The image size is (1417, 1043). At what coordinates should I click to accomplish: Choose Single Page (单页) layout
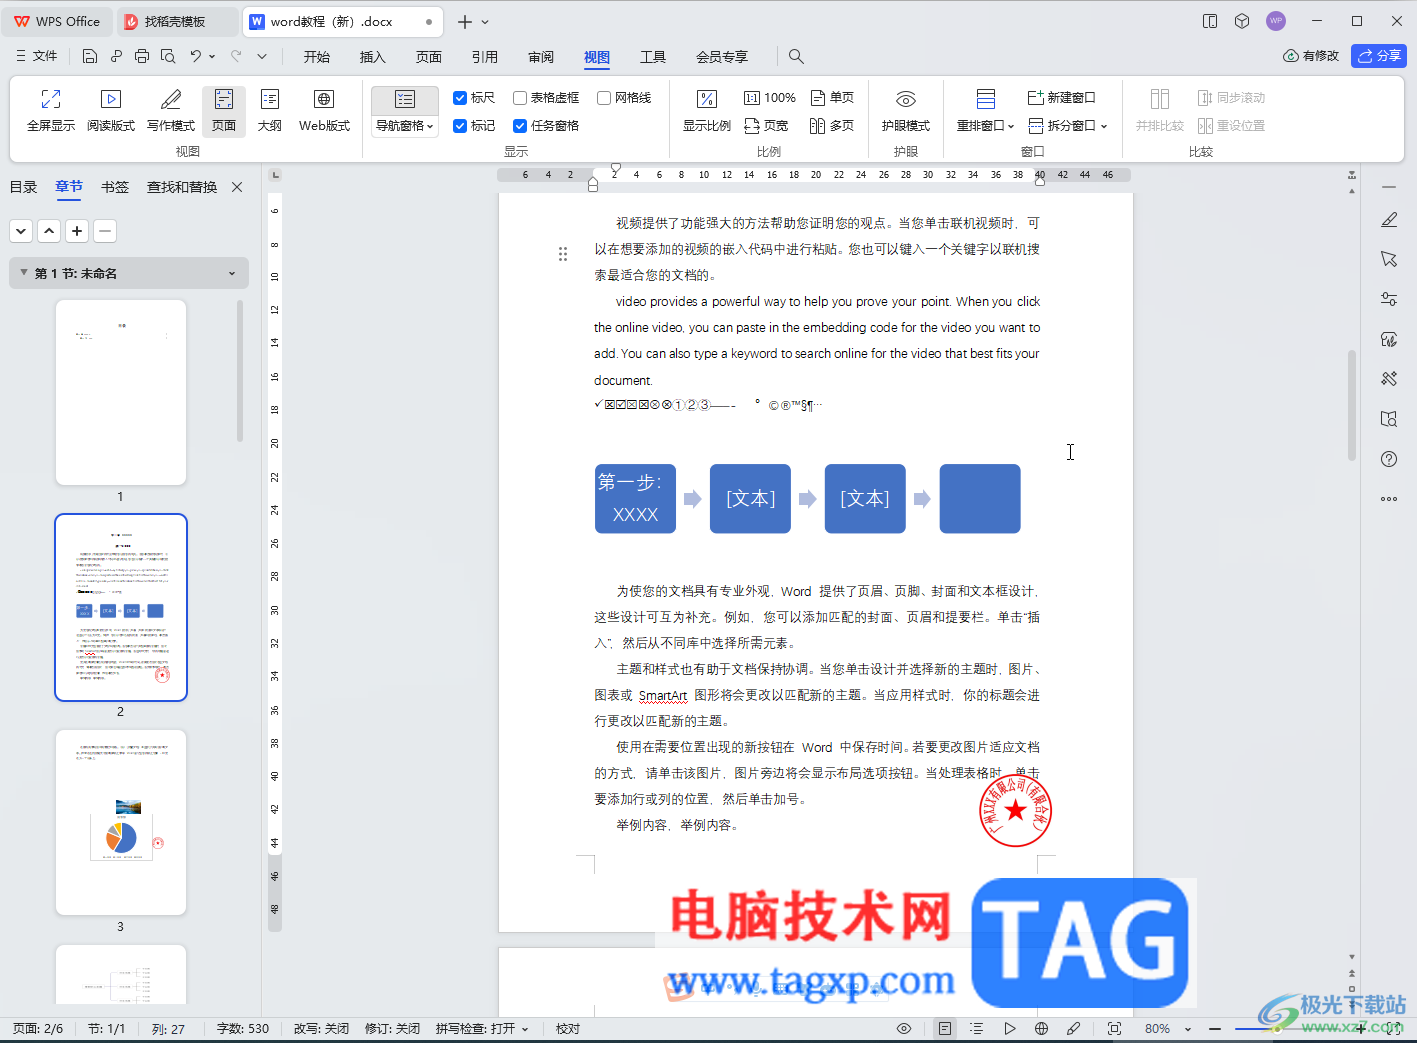point(832,98)
